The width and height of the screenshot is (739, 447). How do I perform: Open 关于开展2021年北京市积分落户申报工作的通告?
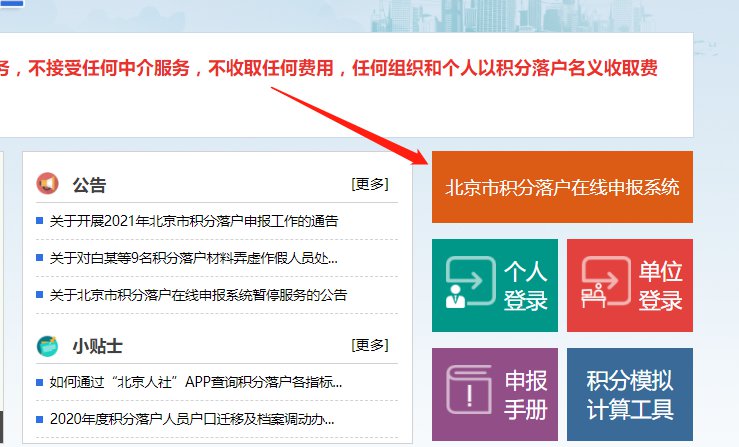[194, 221]
